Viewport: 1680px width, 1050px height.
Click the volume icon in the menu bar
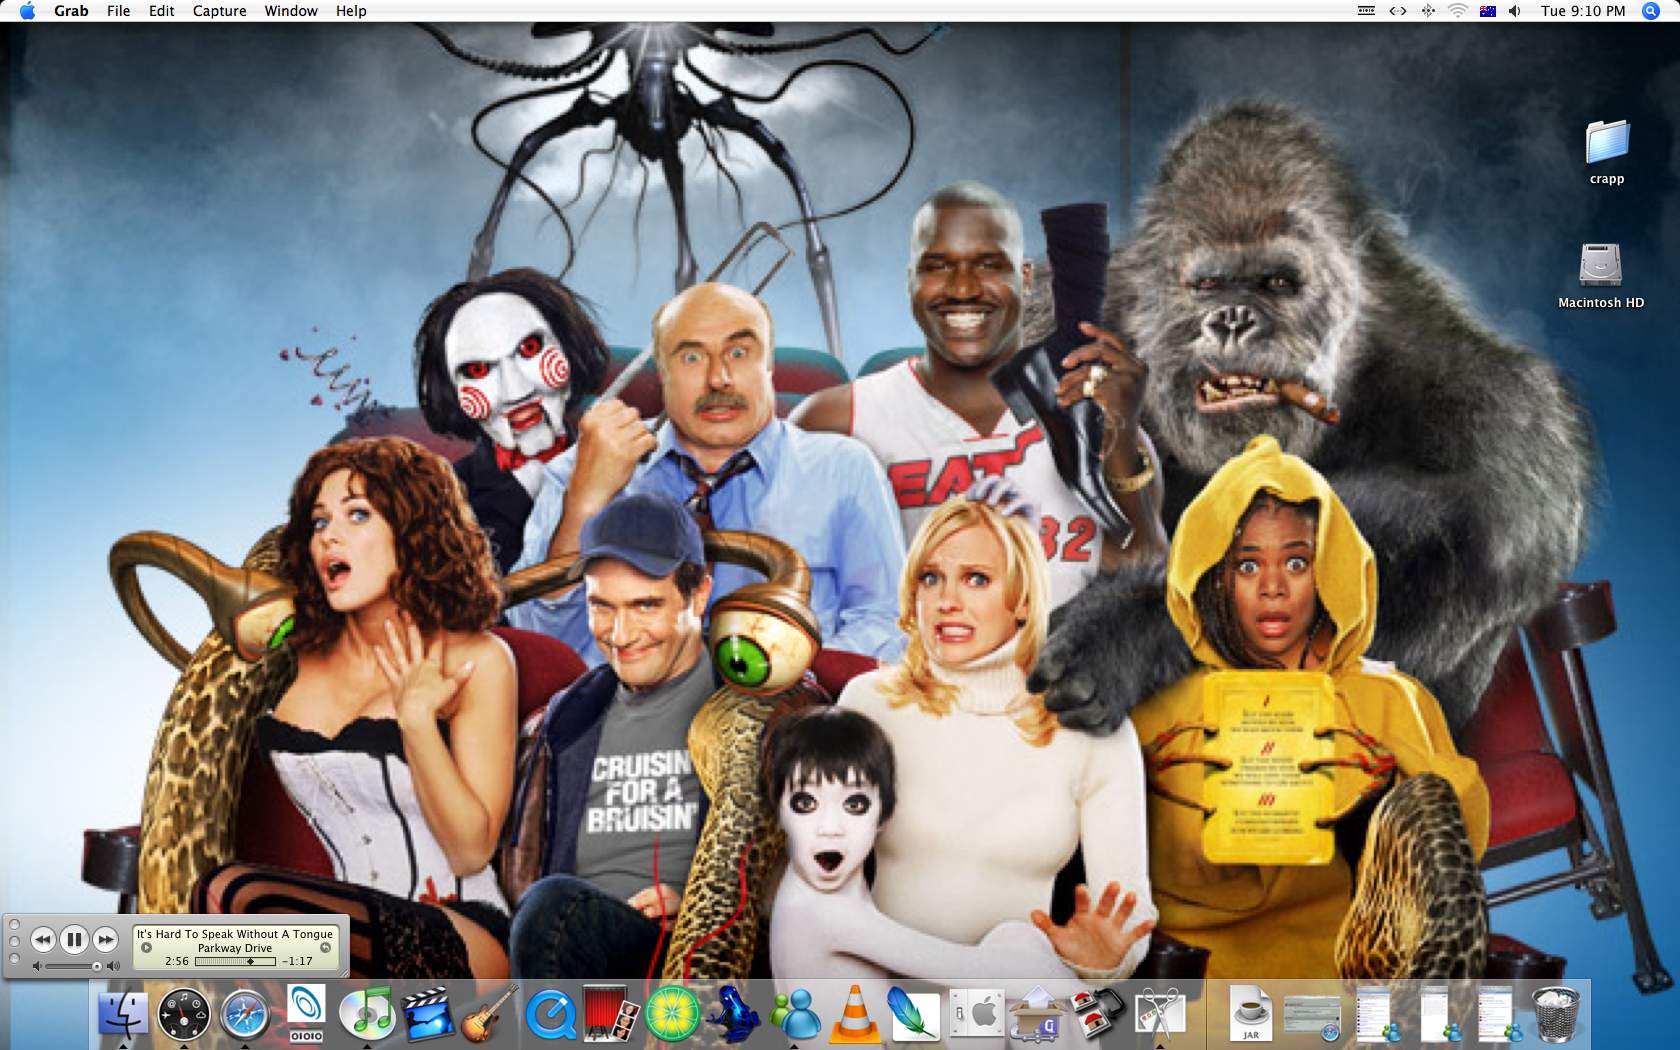click(1514, 11)
